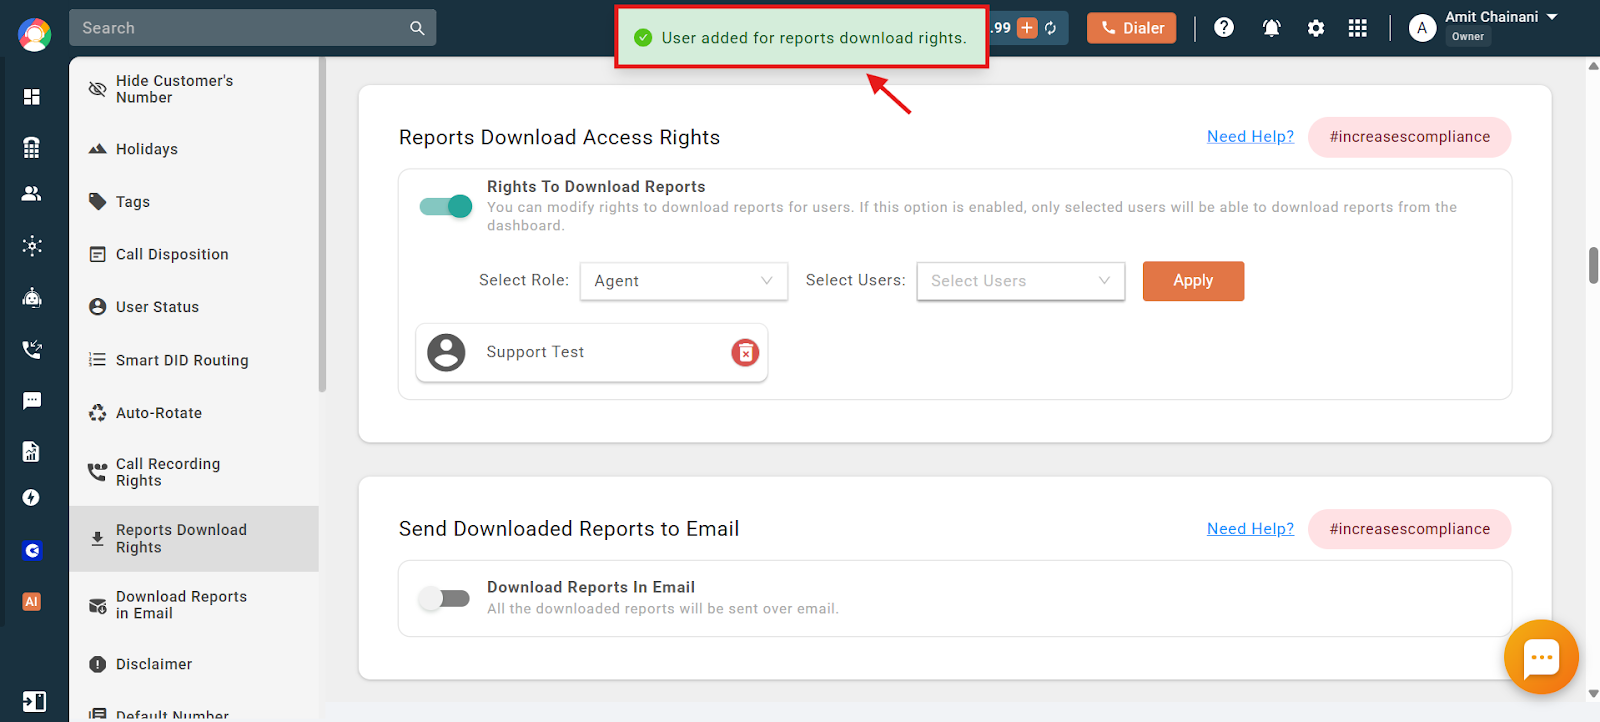Open the lightning bolt icon in the left rail
This screenshot has height=722, width=1600.
[32, 498]
